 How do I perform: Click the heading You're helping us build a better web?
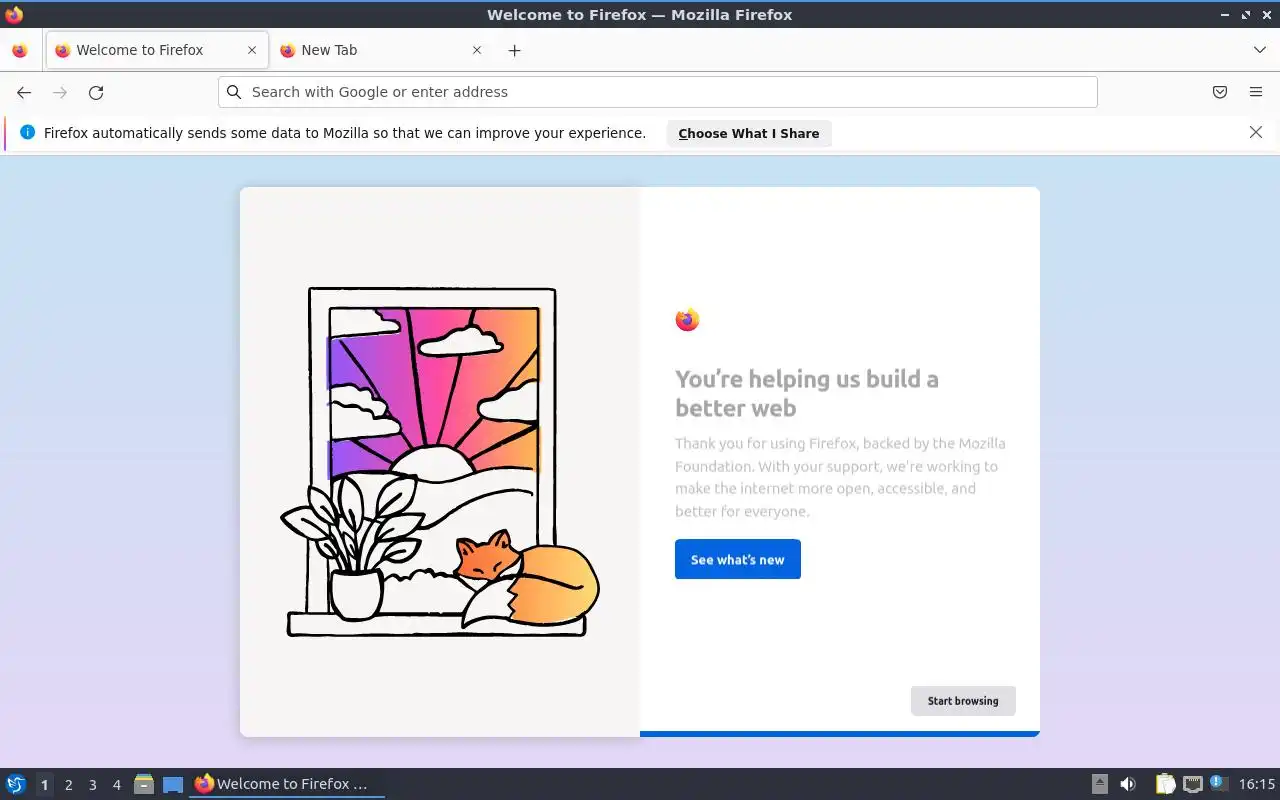[807, 393]
